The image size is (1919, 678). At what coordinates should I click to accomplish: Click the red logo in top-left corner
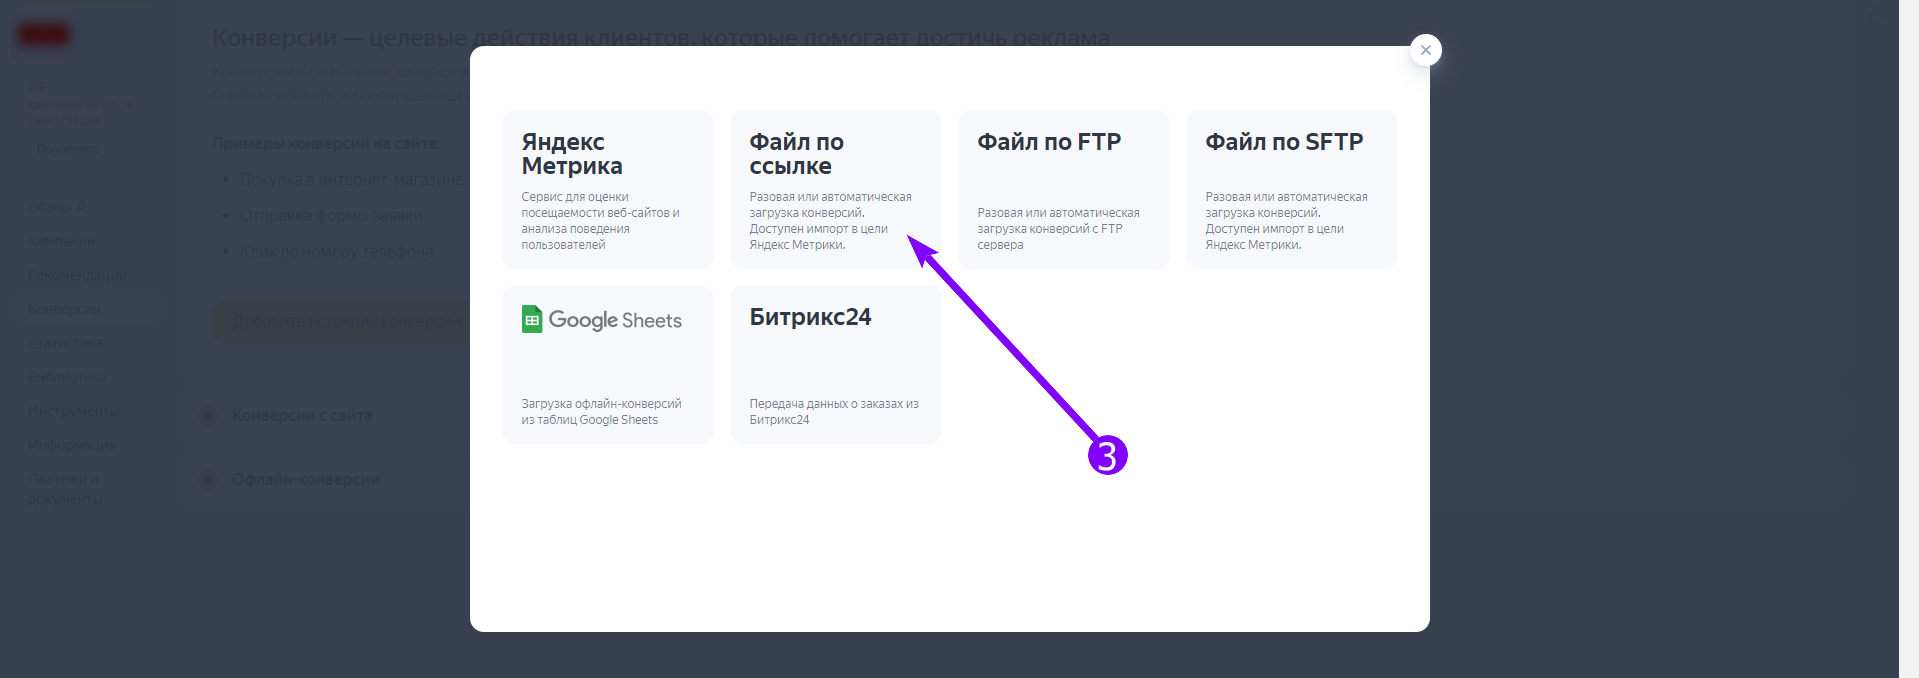[x=43, y=35]
